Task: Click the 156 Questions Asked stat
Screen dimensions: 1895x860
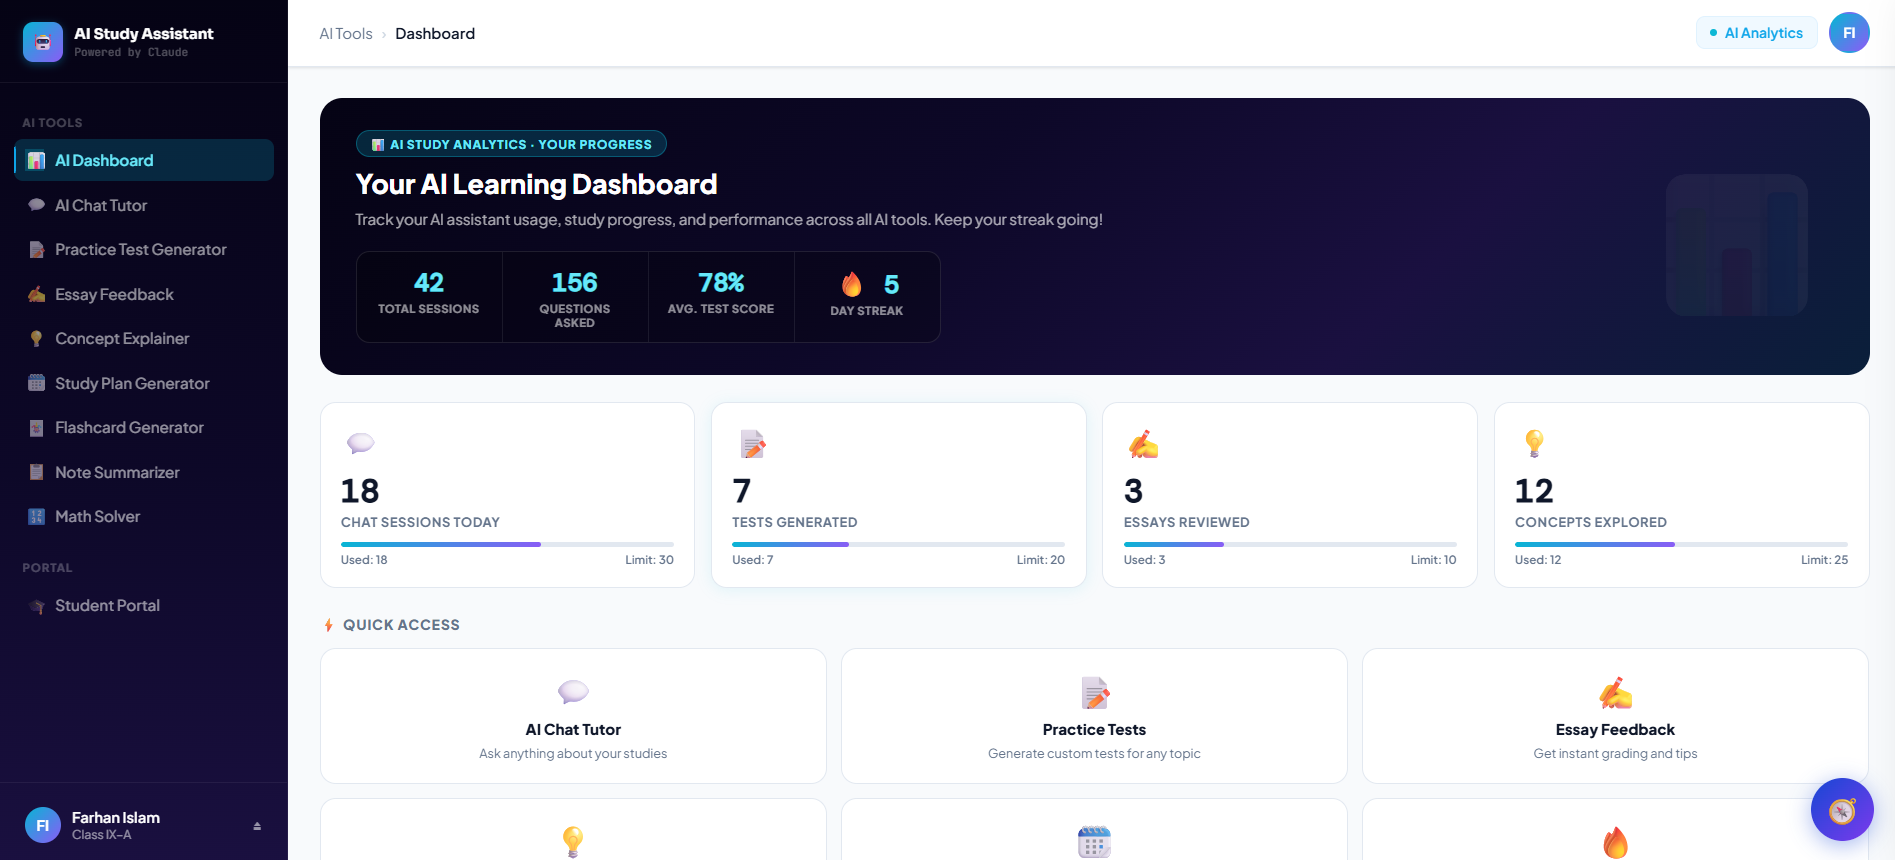Action: tap(575, 297)
